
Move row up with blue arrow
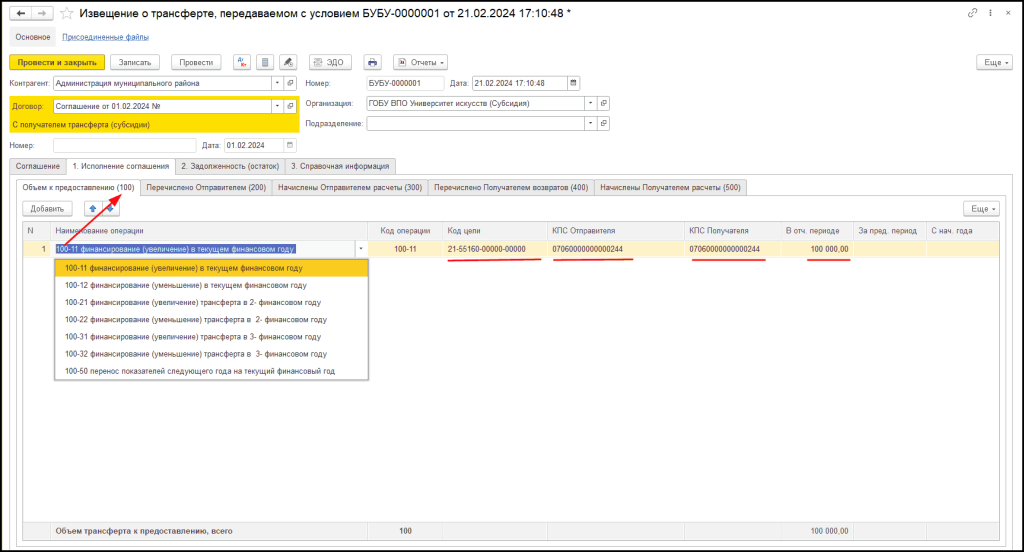(93, 209)
